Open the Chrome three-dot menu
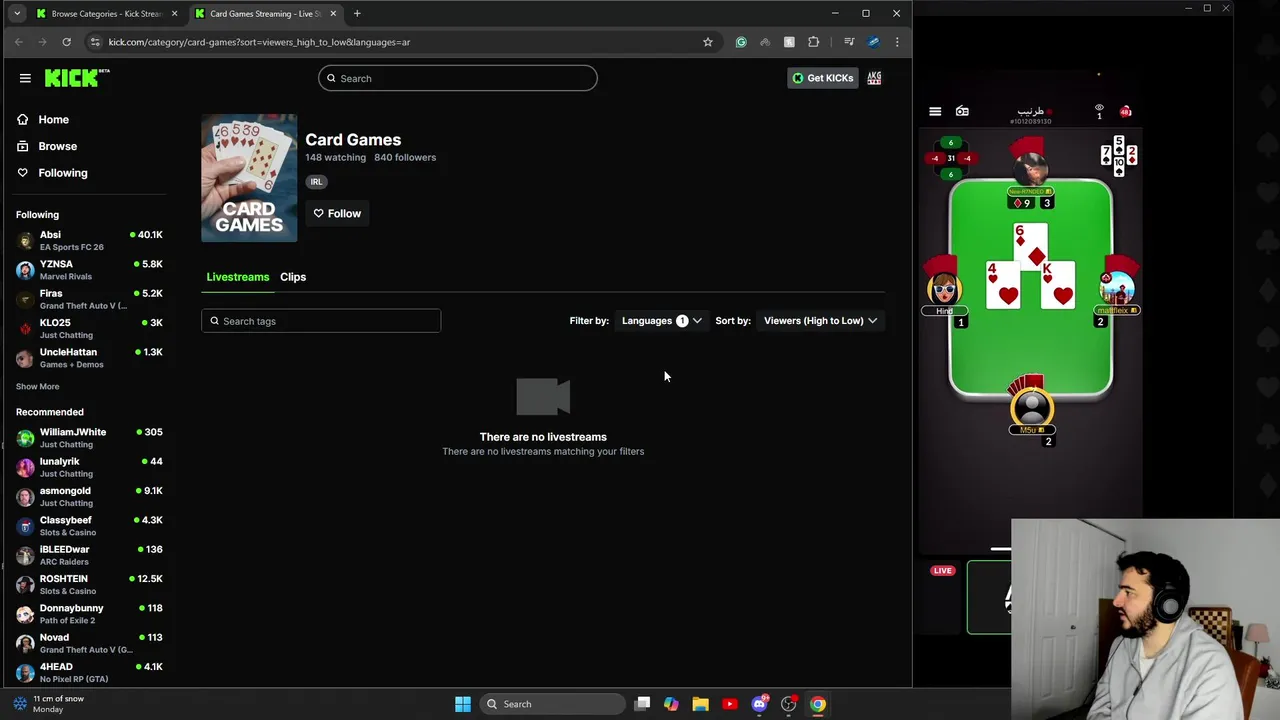1280x720 pixels. tap(897, 42)
